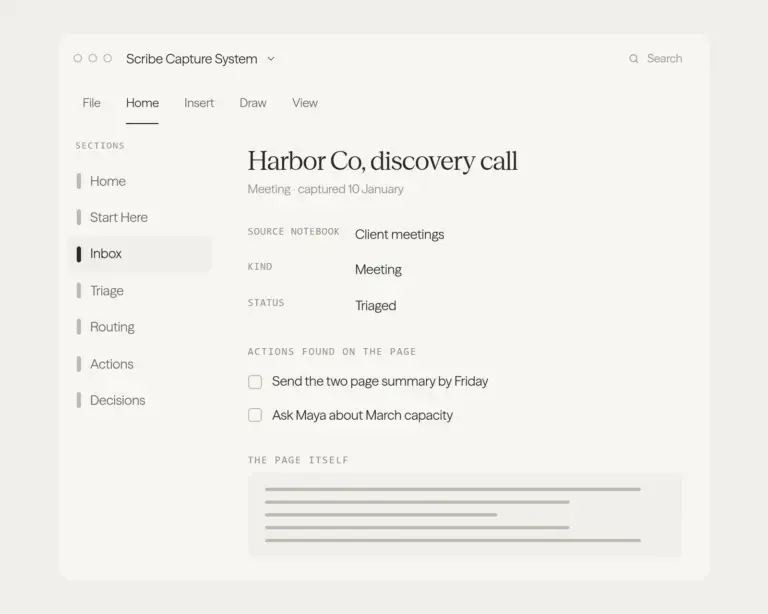Switch to the Home ribbon tab
The height and width of the screenshot is (614, 768).
tap(142, 103)
